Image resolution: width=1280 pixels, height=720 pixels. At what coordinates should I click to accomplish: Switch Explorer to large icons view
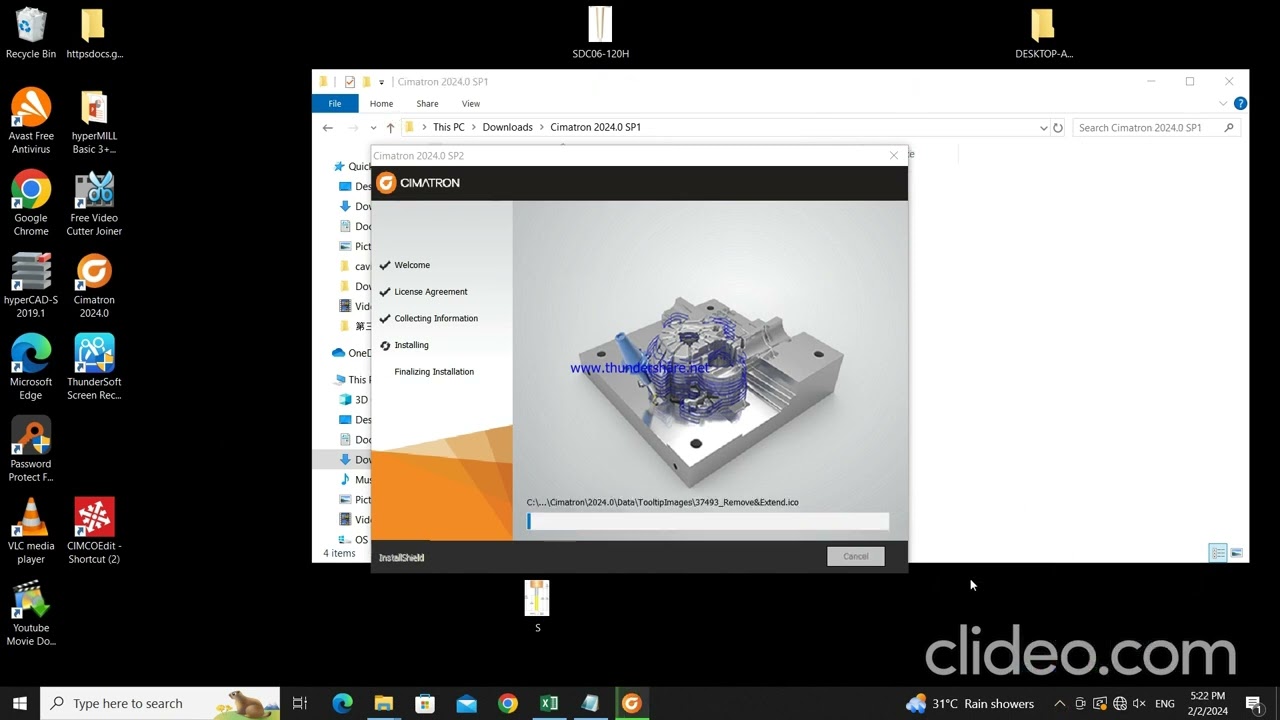pyautogui.click(x=1237, y=553)
